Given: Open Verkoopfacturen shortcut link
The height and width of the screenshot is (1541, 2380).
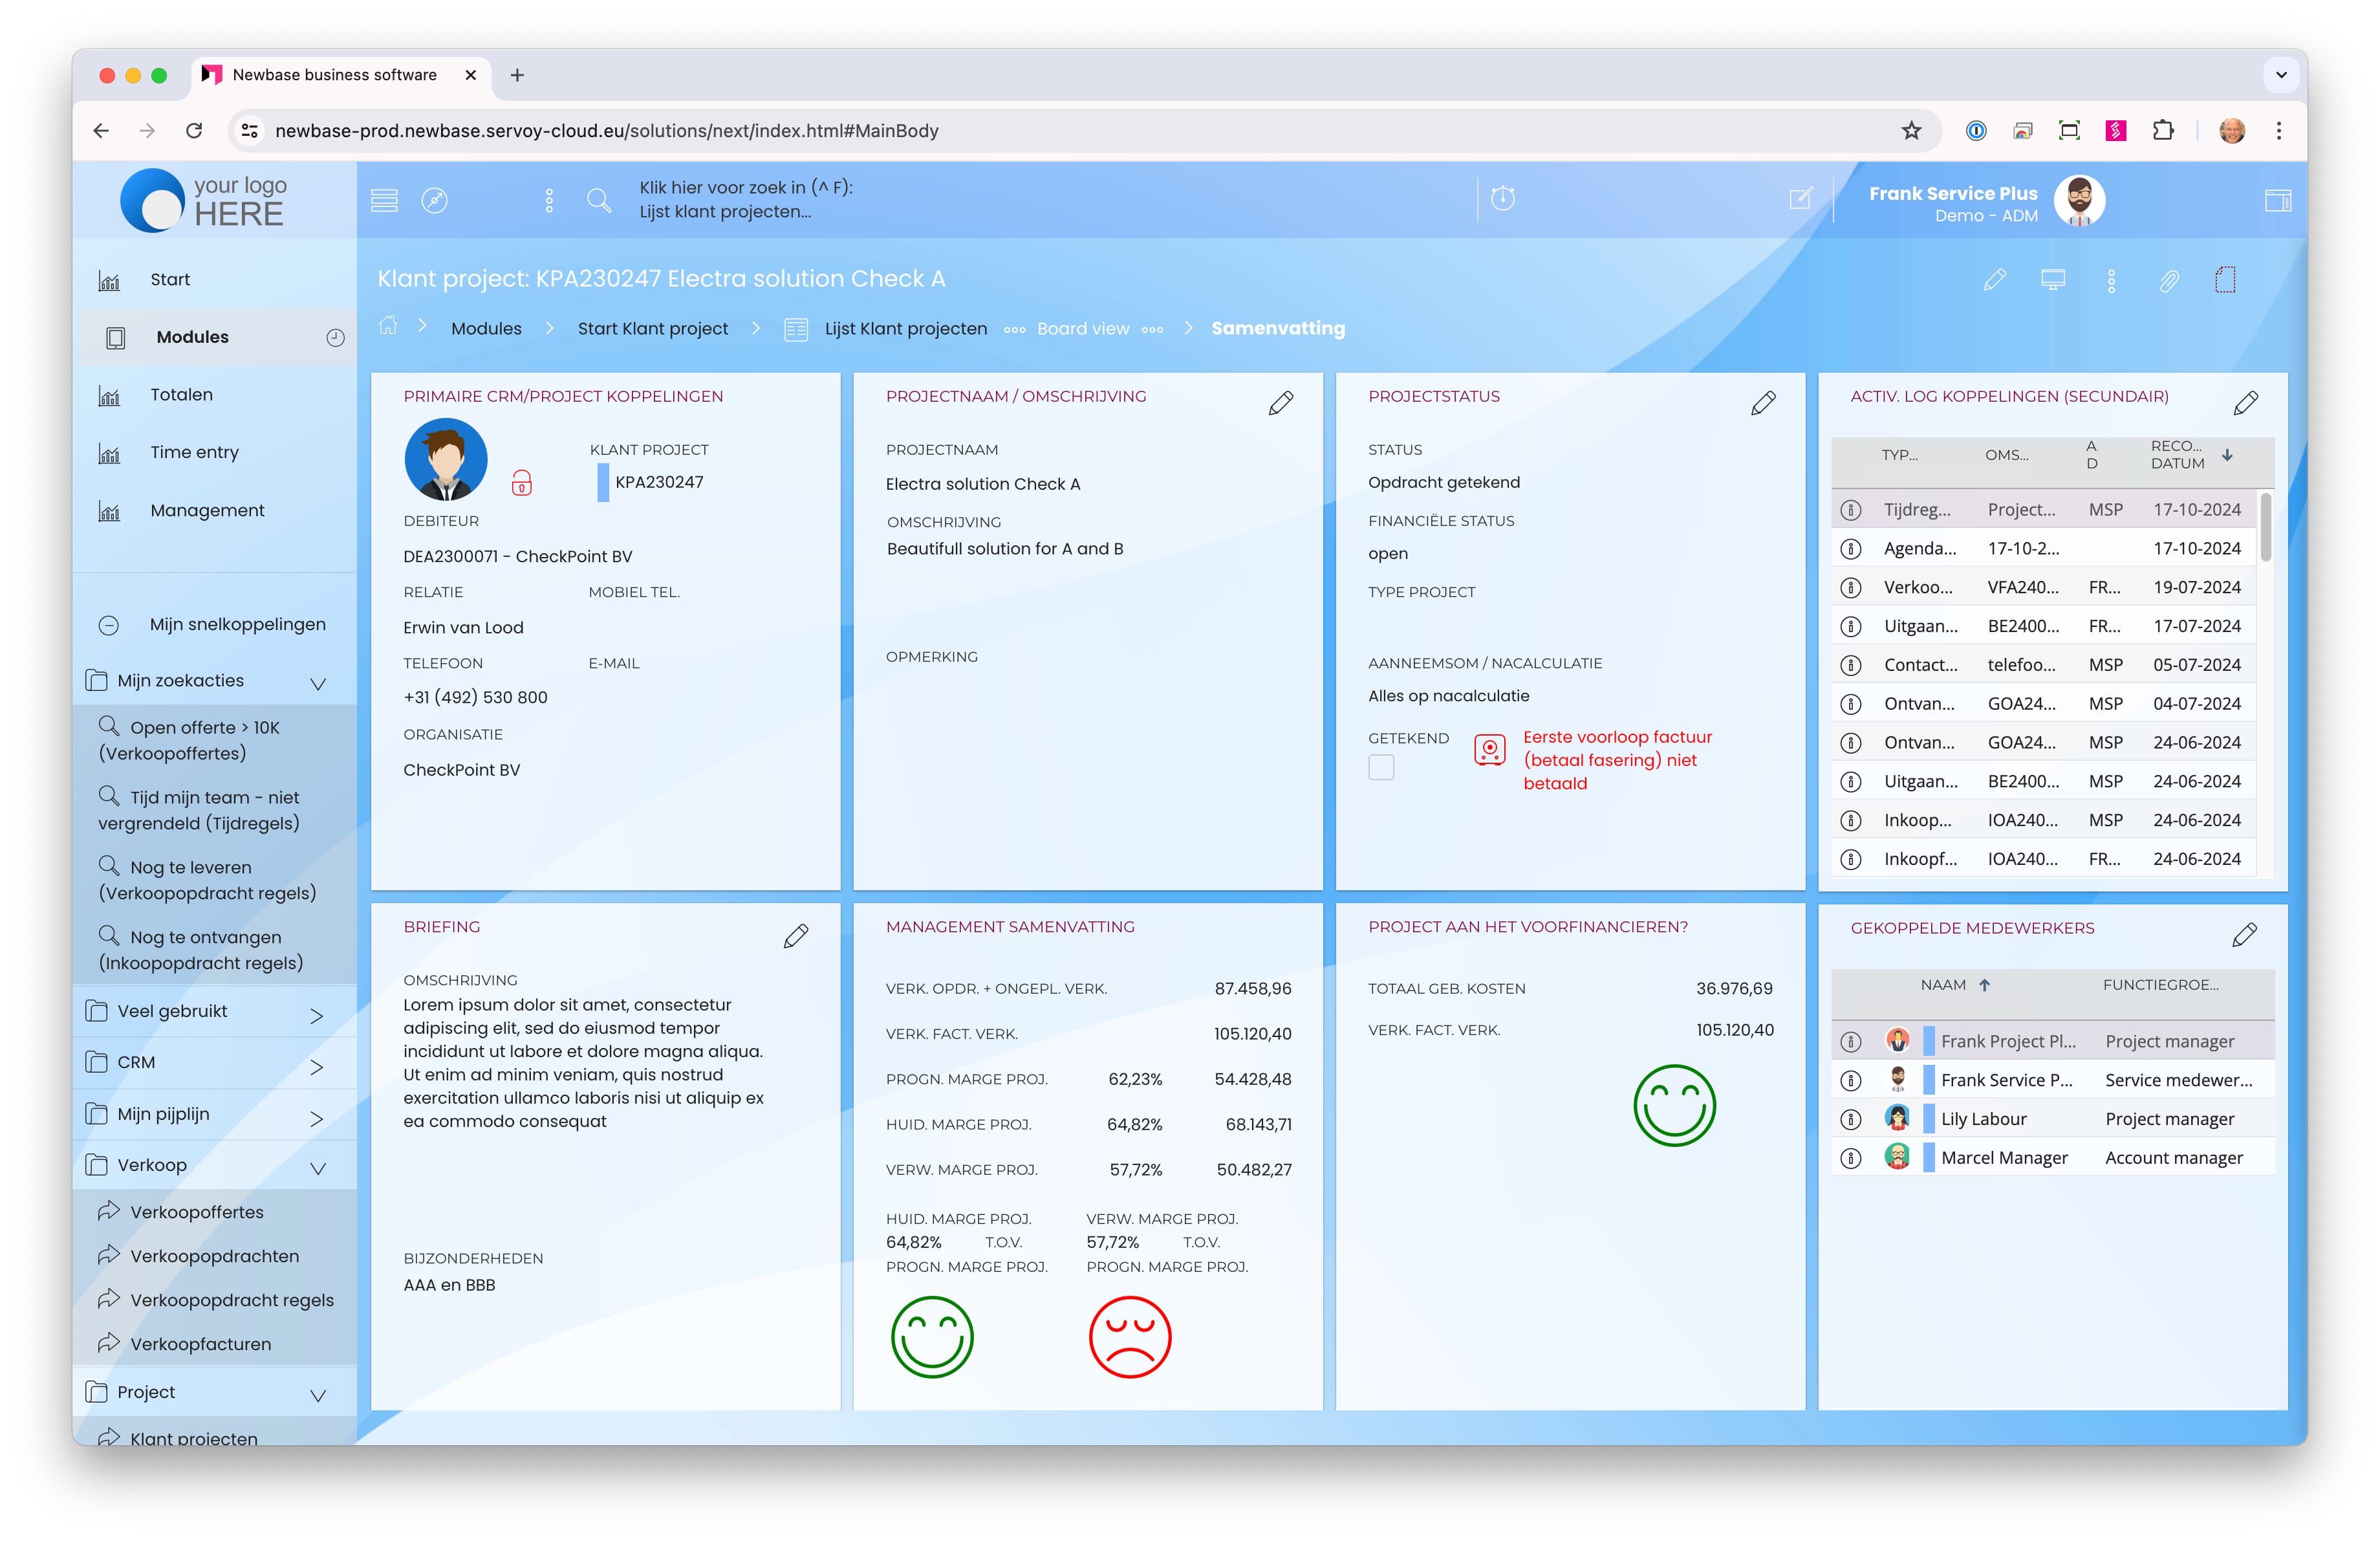Looking at the screenshot, I should pyautogui.click(x=200, y=1345).
